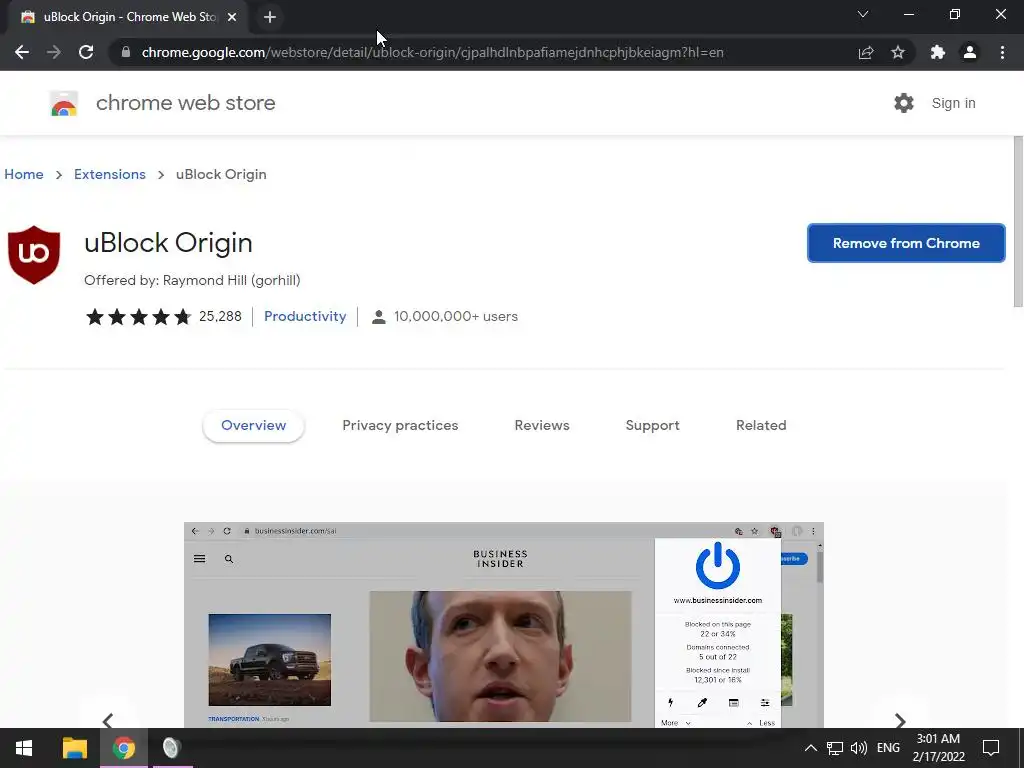Viewport: 1024px width, 768px height.
Task: Bookmark this tab with the star icon
Action: click(x=898, y=52)
